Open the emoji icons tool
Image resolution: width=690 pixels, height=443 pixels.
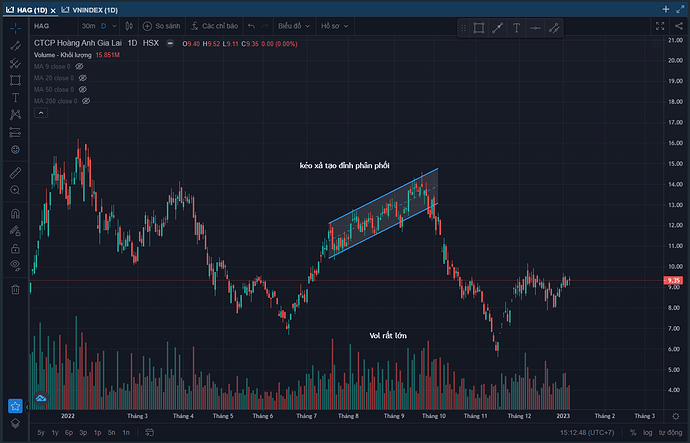click(x=15, y=150)
